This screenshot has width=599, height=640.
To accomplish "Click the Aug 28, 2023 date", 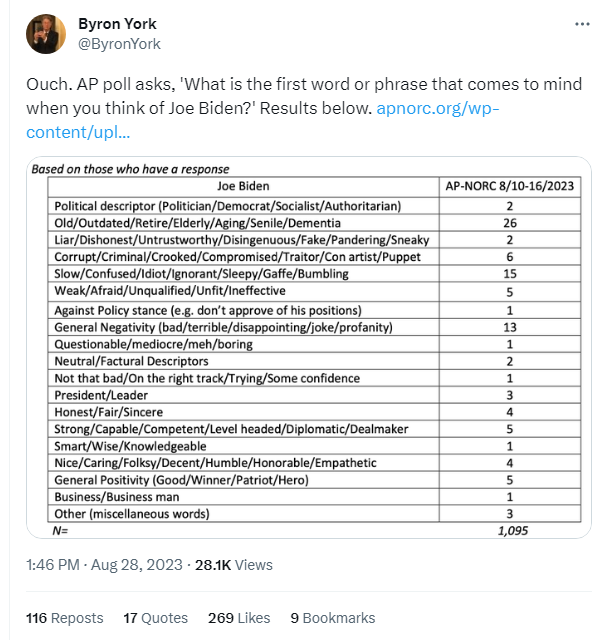I will point(136,565).
